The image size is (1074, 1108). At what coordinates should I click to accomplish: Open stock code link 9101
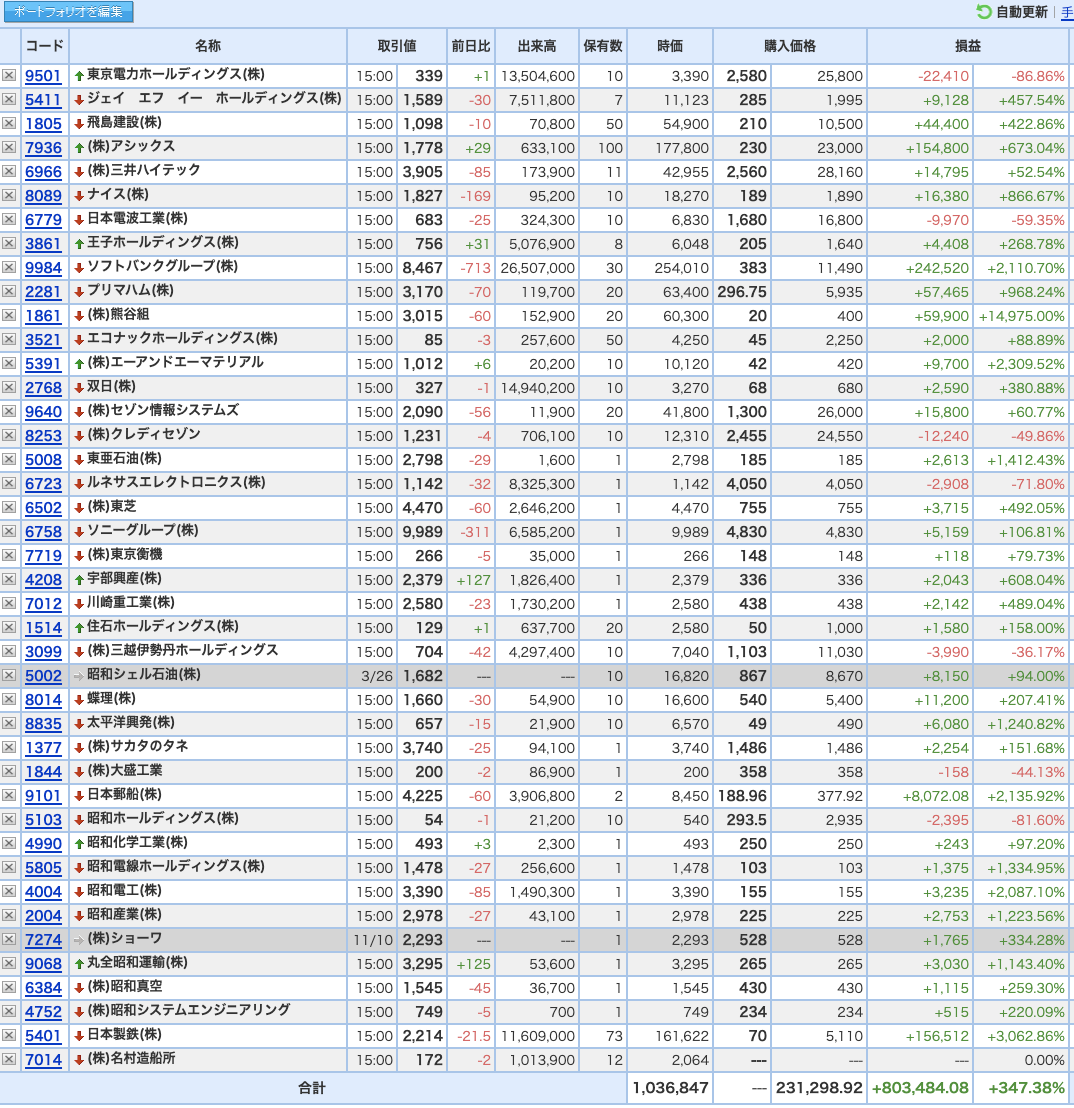(x=43, y=796)
